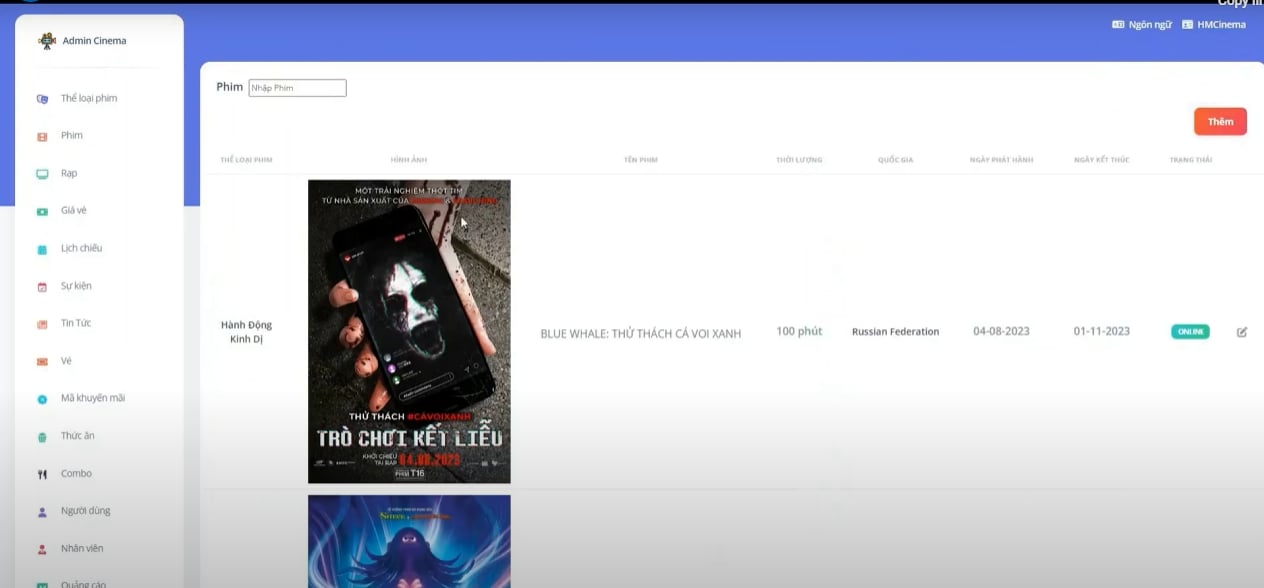1264x588 pixels.
Task: Select Combo in the sidebar
Action: 76,473
